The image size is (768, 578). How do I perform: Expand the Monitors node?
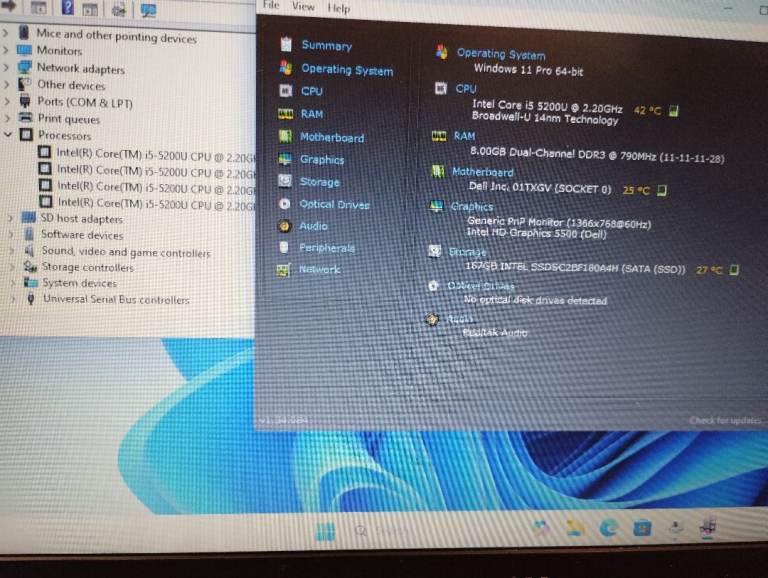click(6, 49)
